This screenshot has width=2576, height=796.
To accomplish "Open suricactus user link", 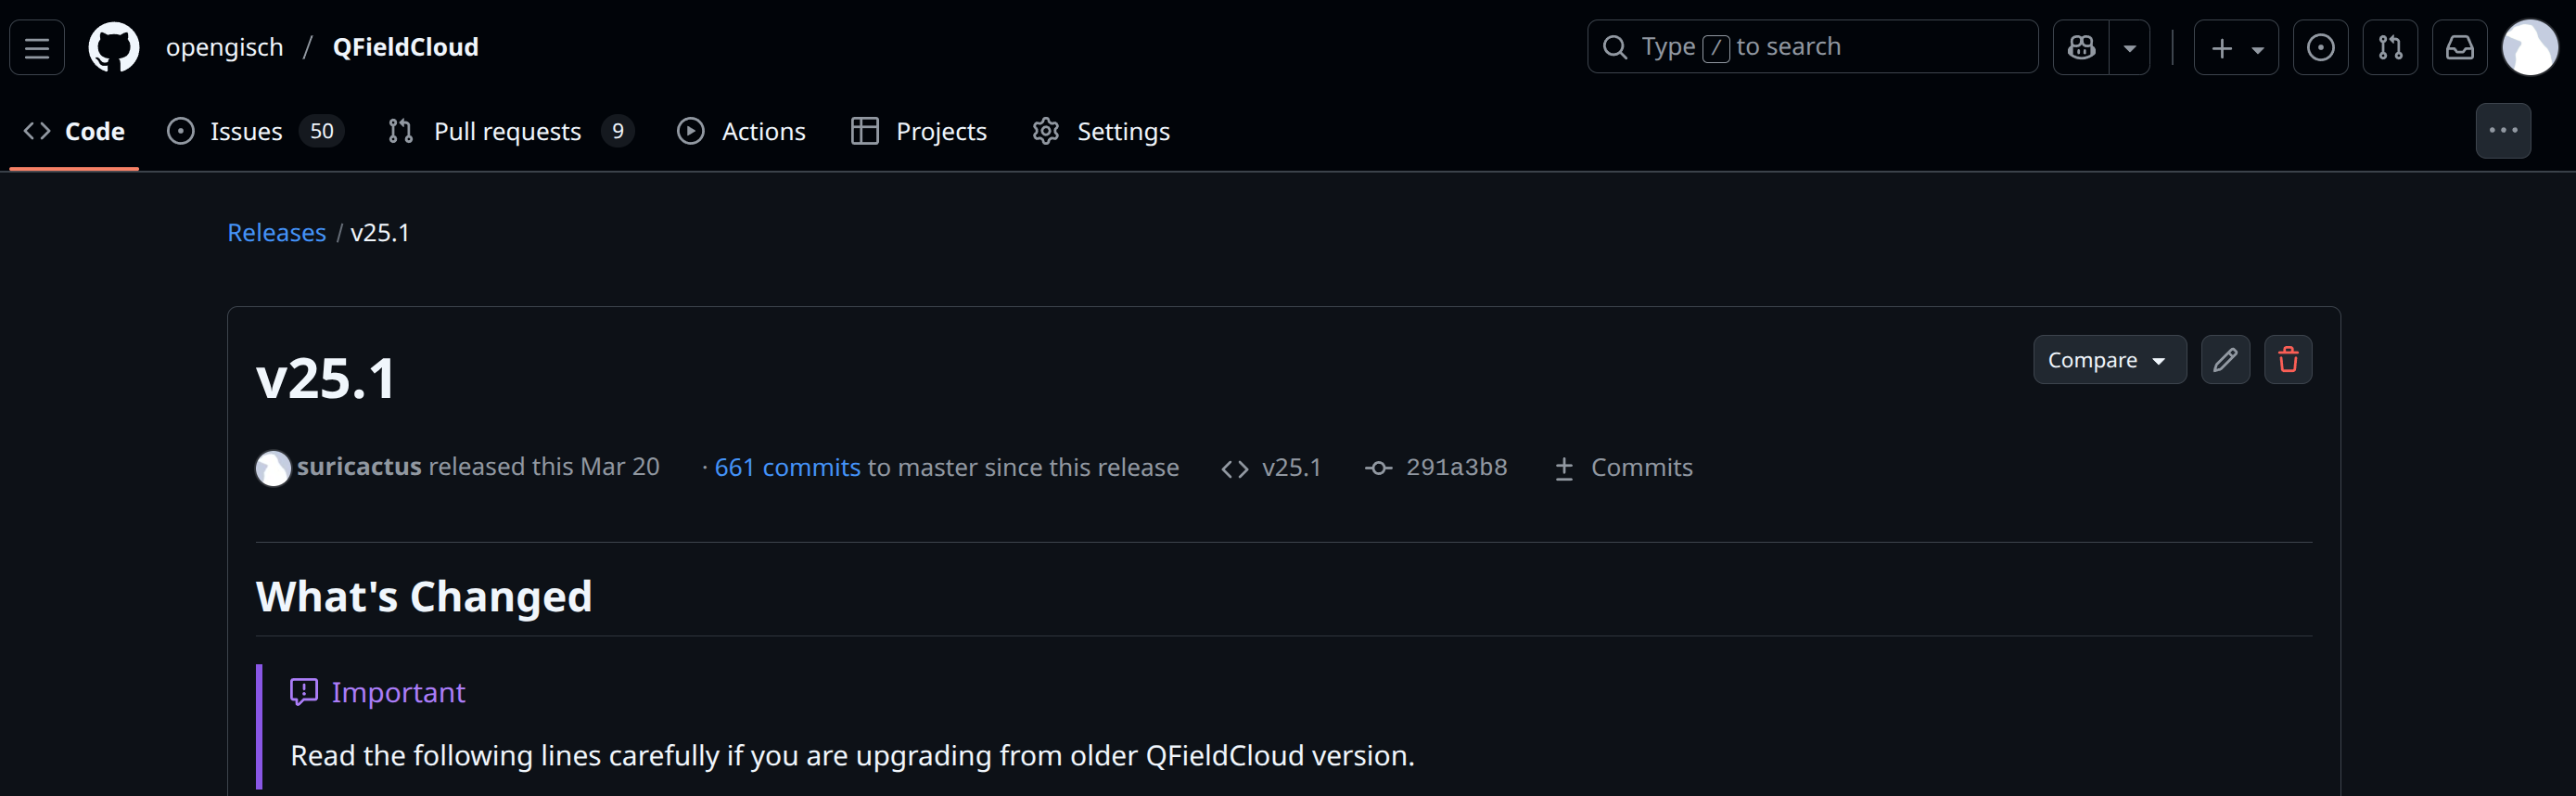I will (x=359, y=467).
